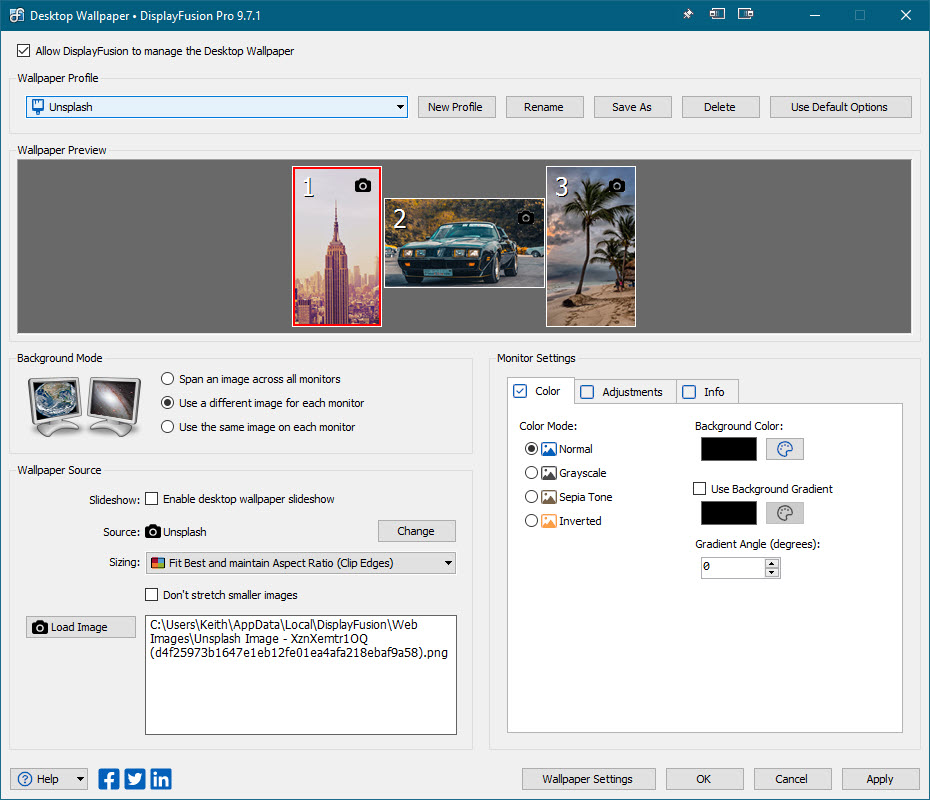The width and height of the screenshot is (930, 800).
Task: Click camera icon on monitor 1 preview
Action: point(363,186)
